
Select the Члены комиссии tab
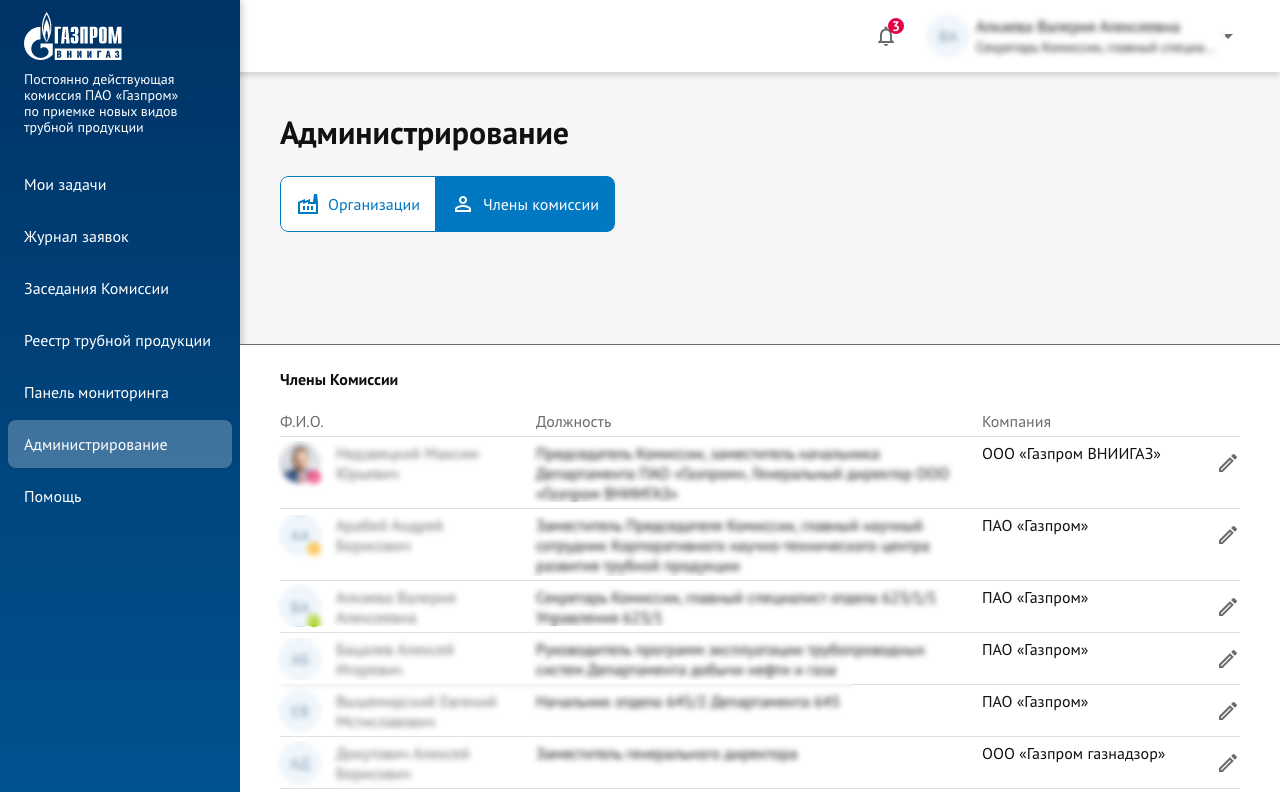coord(525,205)
